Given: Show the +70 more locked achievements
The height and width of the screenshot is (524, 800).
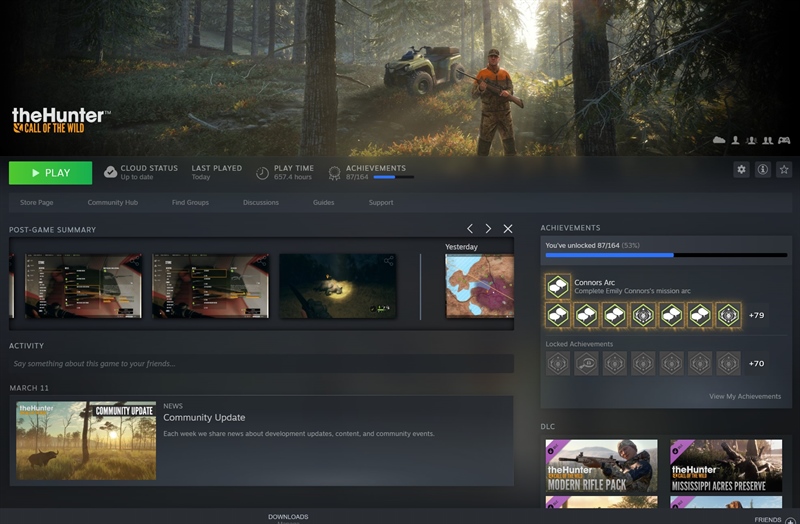Looking at the screenshot, I should [x=757, y=364].
